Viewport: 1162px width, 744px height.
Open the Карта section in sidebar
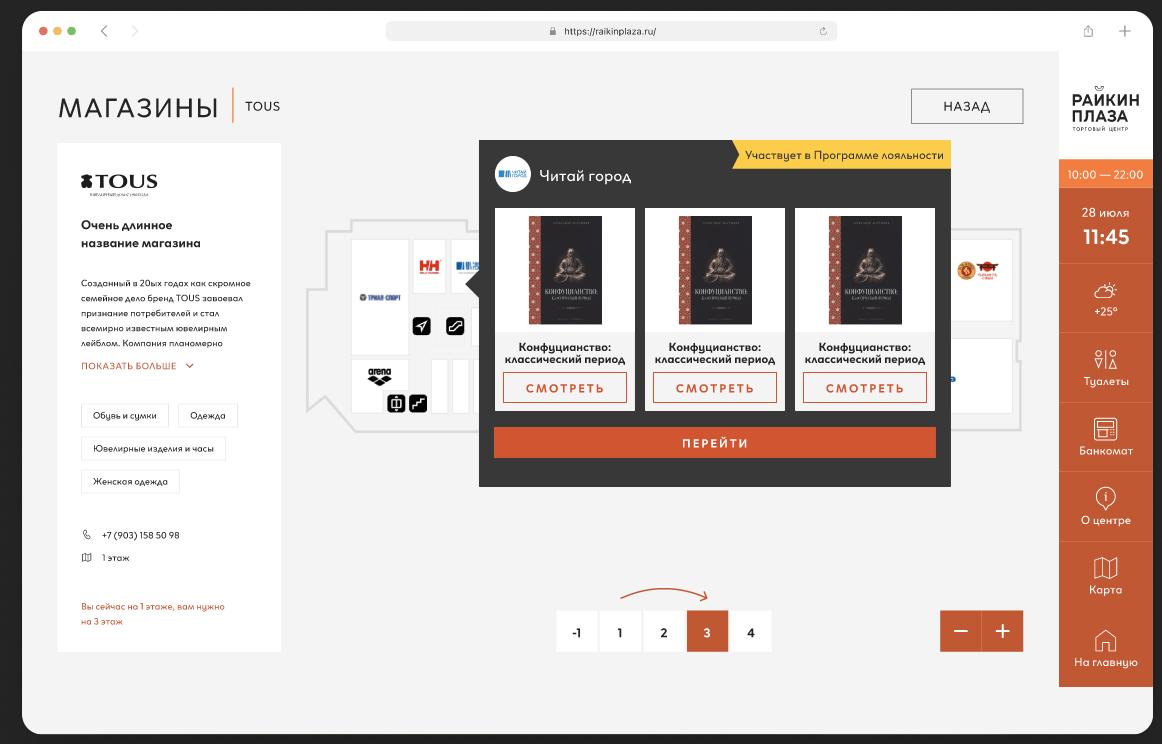(1105, 577)
